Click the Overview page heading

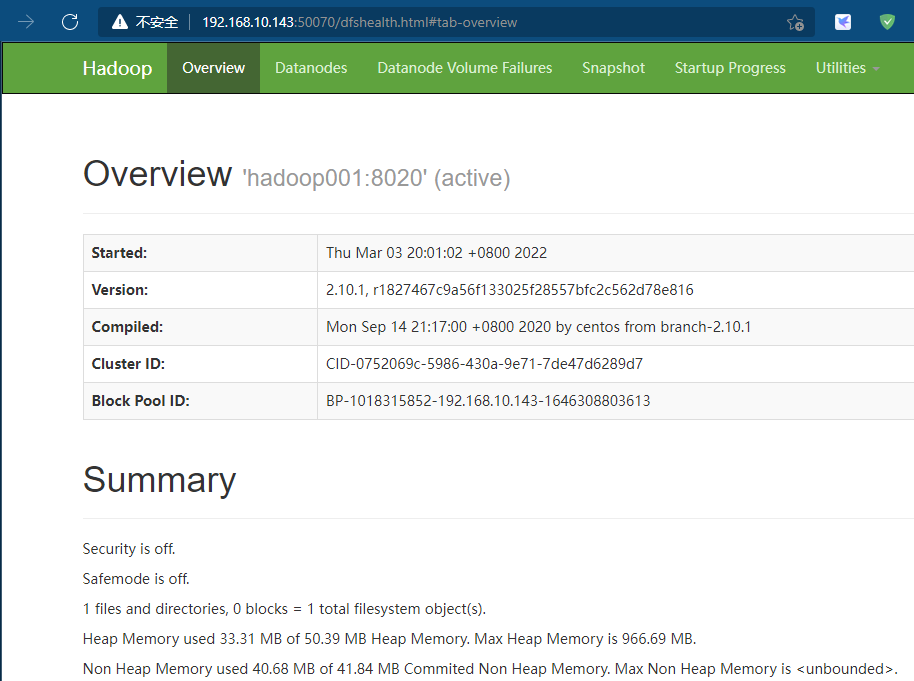click(157, 174)
